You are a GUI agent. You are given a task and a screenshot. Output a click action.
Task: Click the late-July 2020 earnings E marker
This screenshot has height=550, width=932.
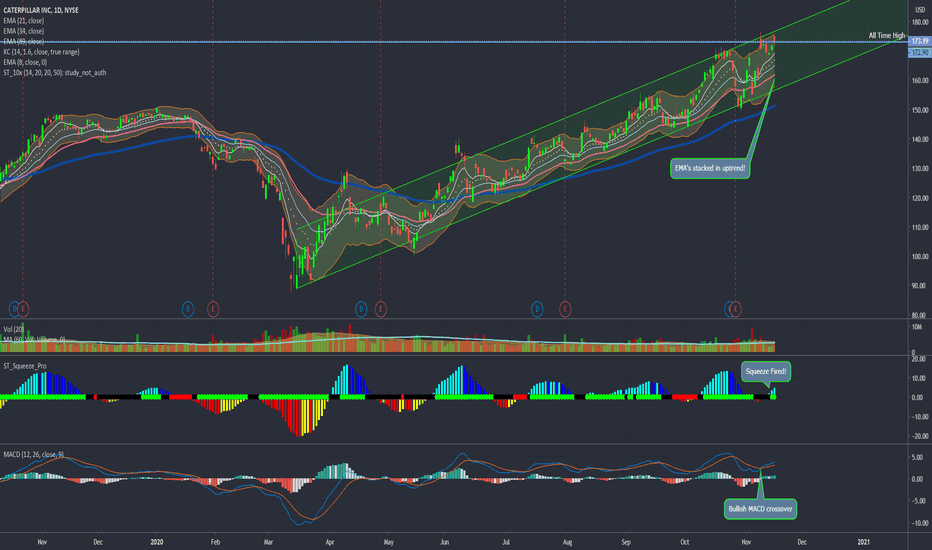565,309
